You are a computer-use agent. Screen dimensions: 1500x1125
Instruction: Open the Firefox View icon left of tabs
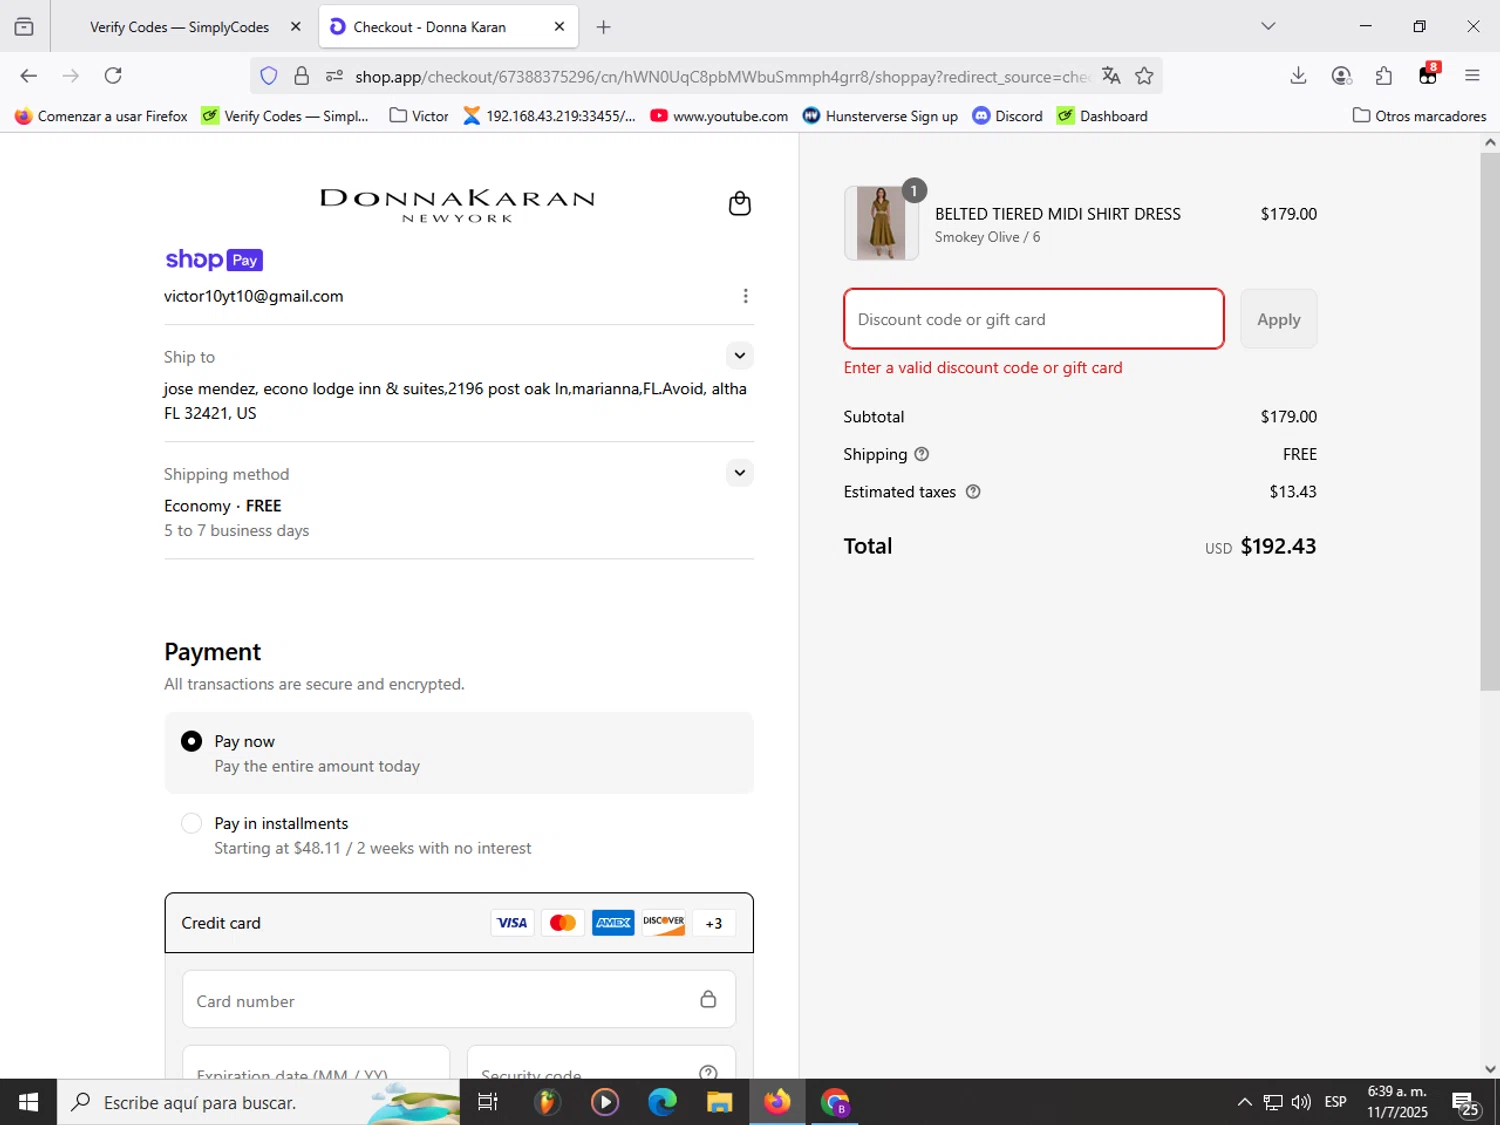tap(24, 27)
